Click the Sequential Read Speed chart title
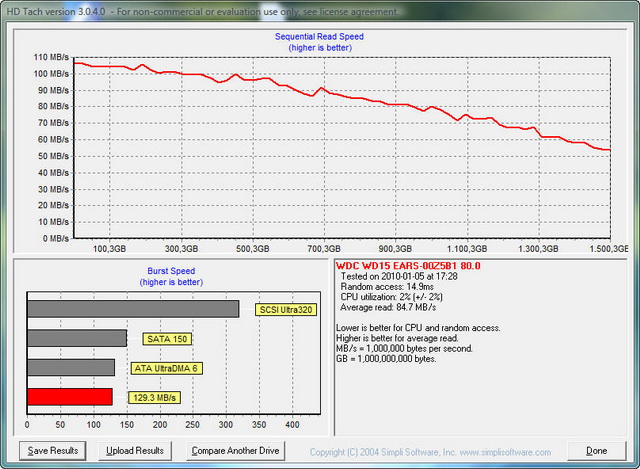 point(319,36)
